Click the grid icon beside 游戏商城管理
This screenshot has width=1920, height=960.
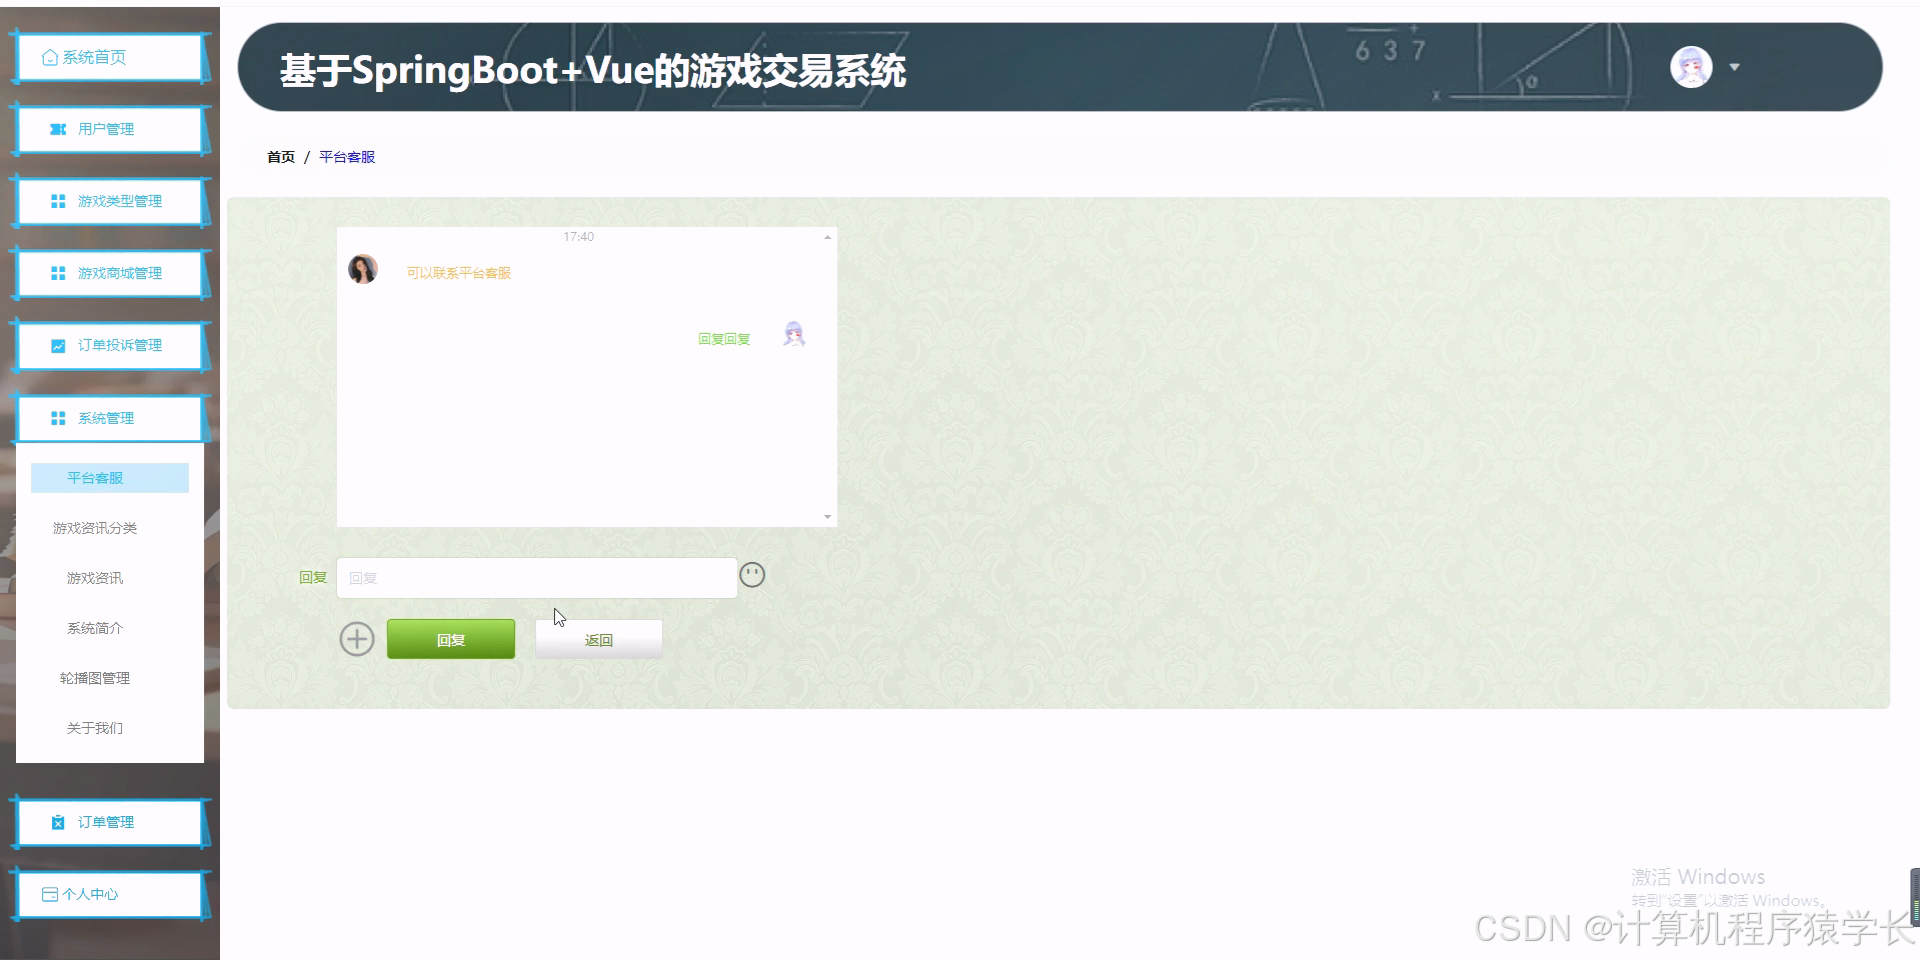click(x=58, y=273)
